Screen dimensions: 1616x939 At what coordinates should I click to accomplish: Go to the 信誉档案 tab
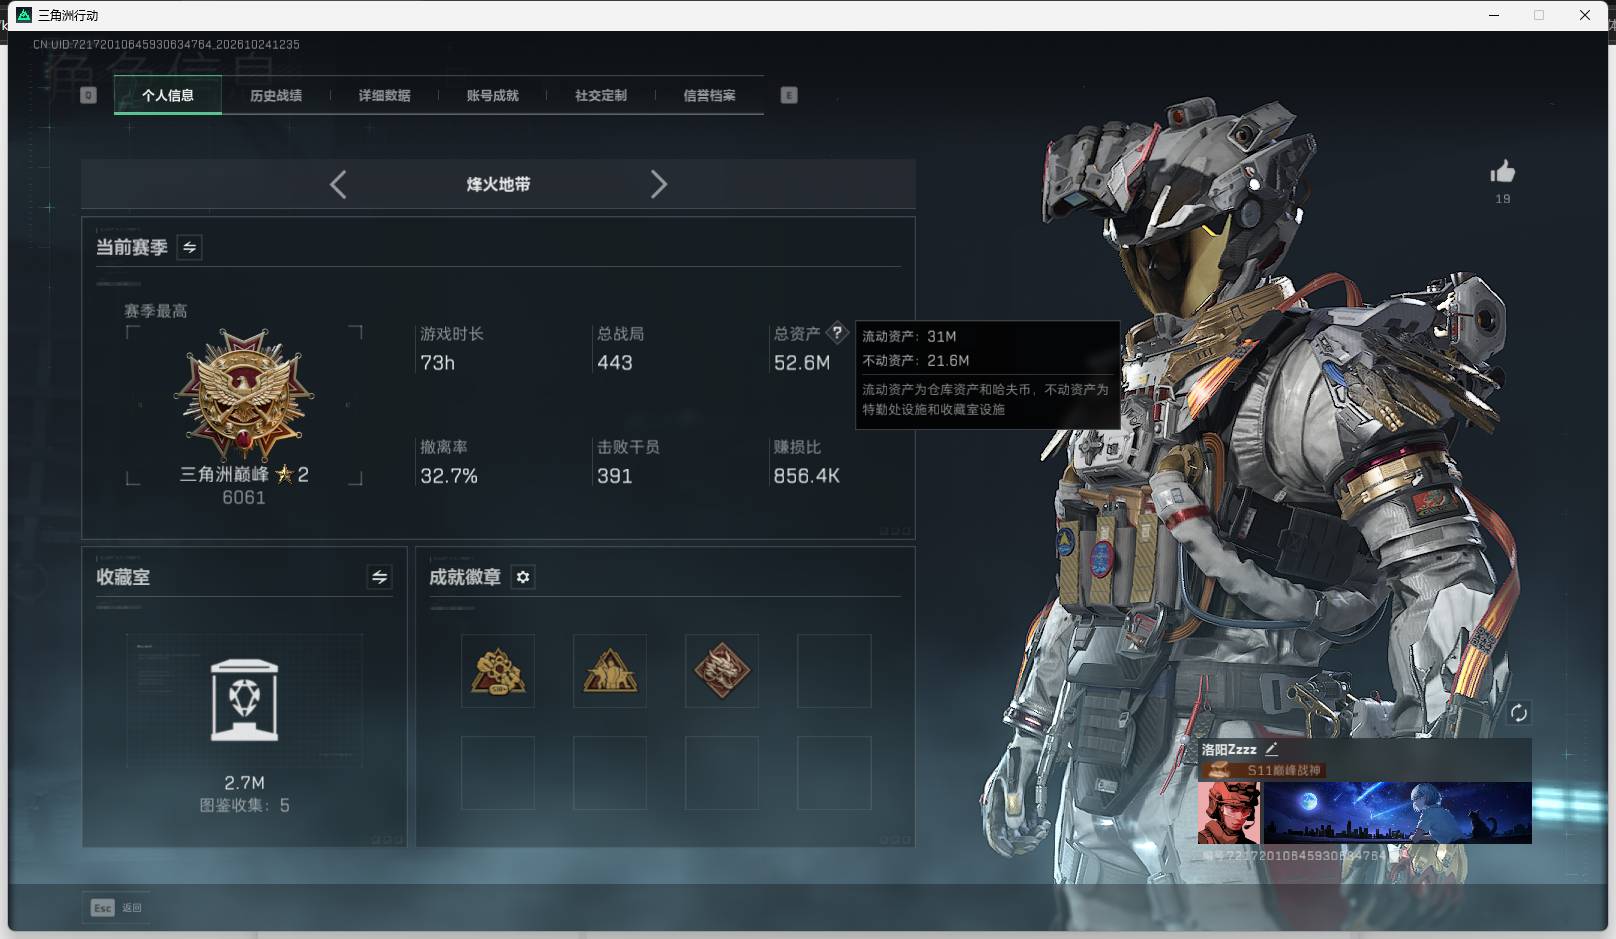tap(709, 96)
